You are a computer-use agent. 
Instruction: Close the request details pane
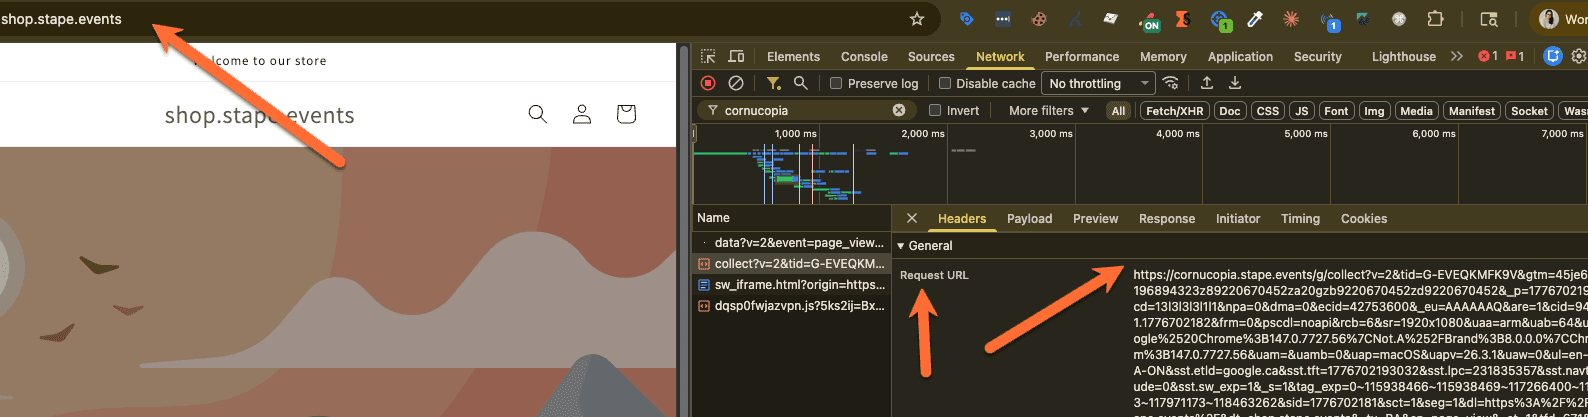(912, 218)
